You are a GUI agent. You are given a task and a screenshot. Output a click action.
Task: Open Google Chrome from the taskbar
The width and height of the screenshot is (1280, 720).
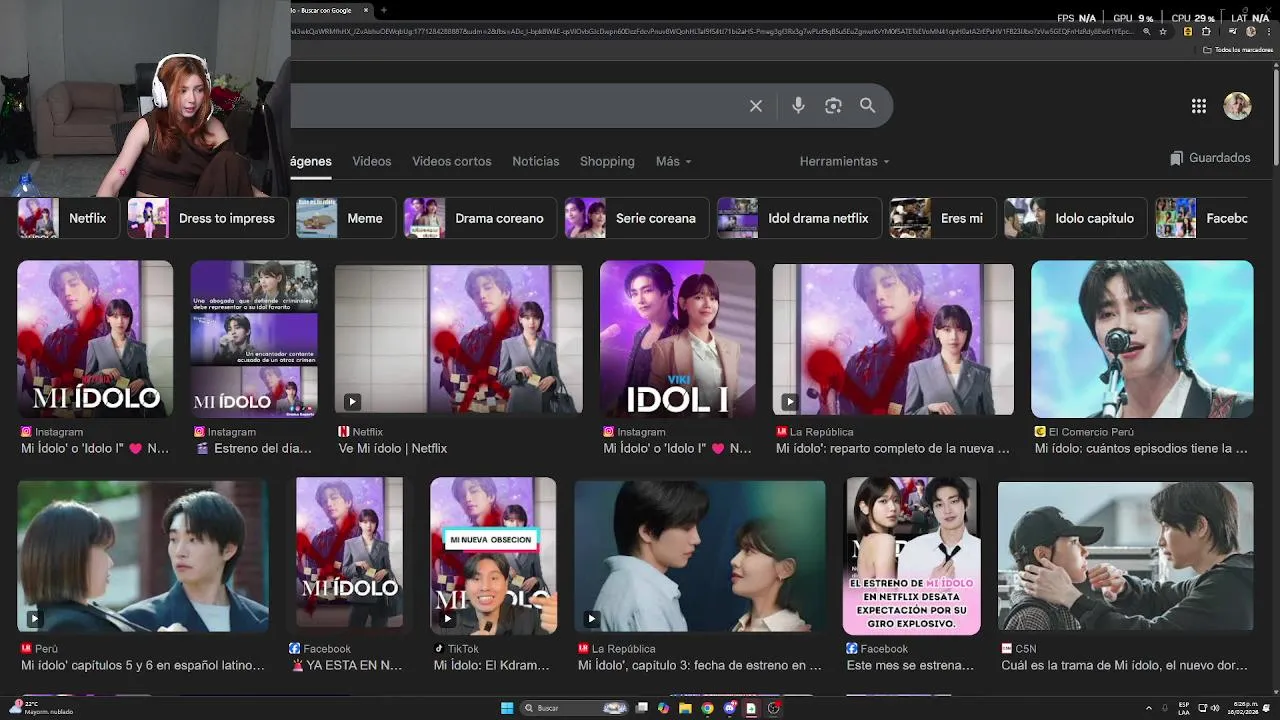(x=707, y=708)
